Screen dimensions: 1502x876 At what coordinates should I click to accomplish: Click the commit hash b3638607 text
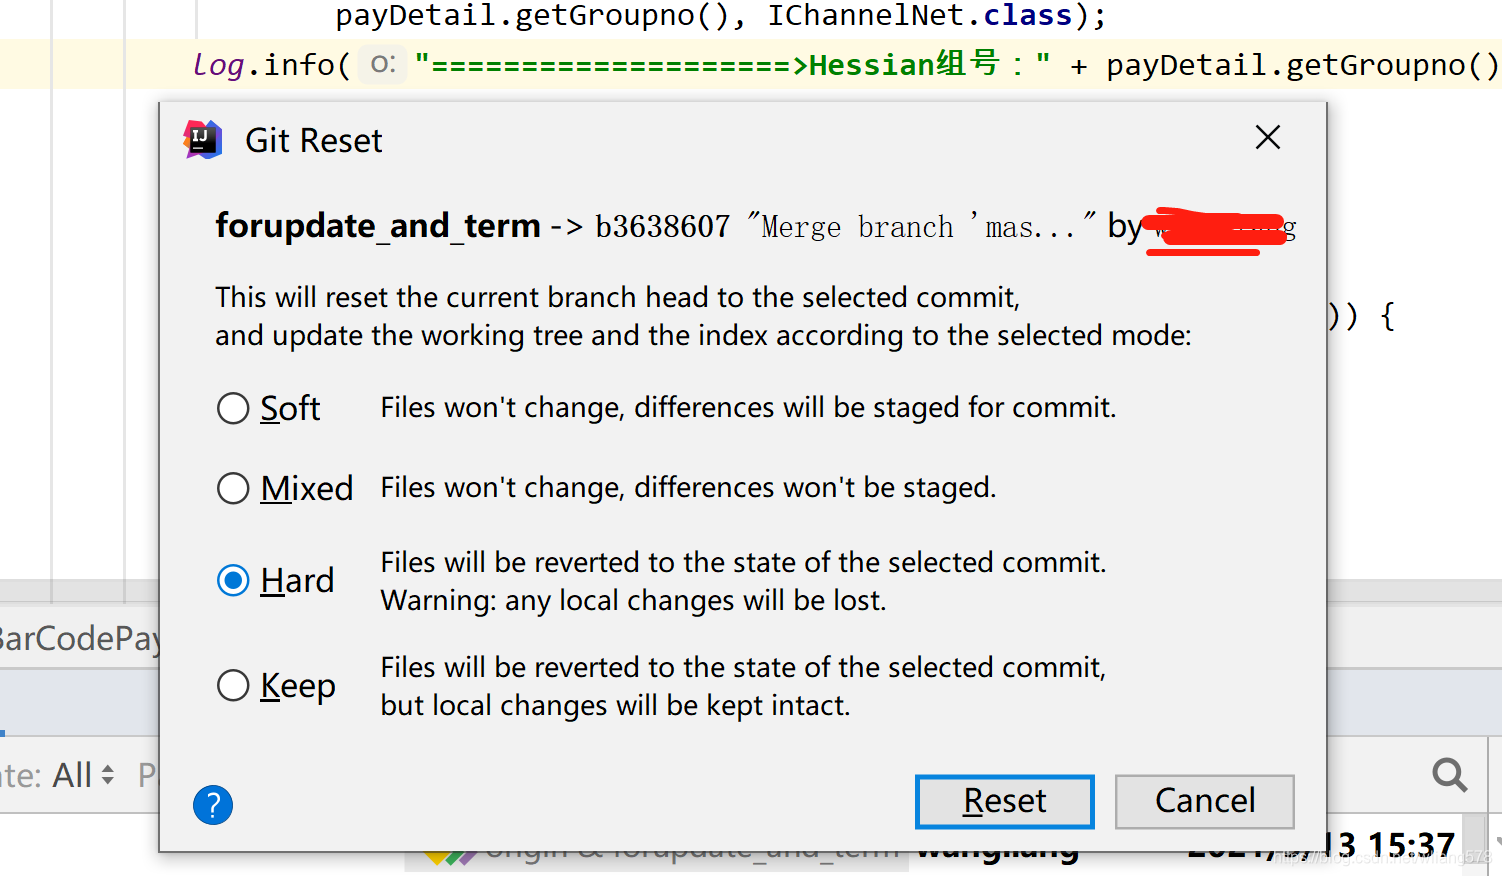663,227
